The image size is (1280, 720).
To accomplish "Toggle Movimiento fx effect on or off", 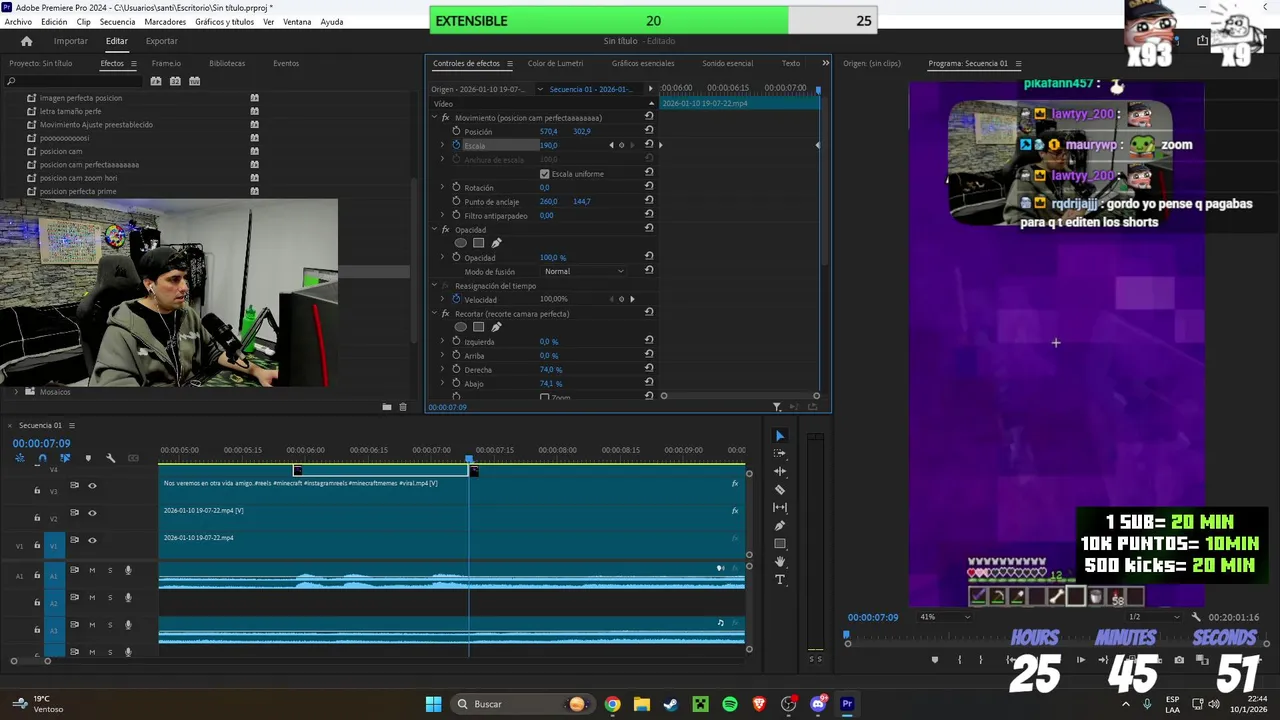I will click(446, 118).
